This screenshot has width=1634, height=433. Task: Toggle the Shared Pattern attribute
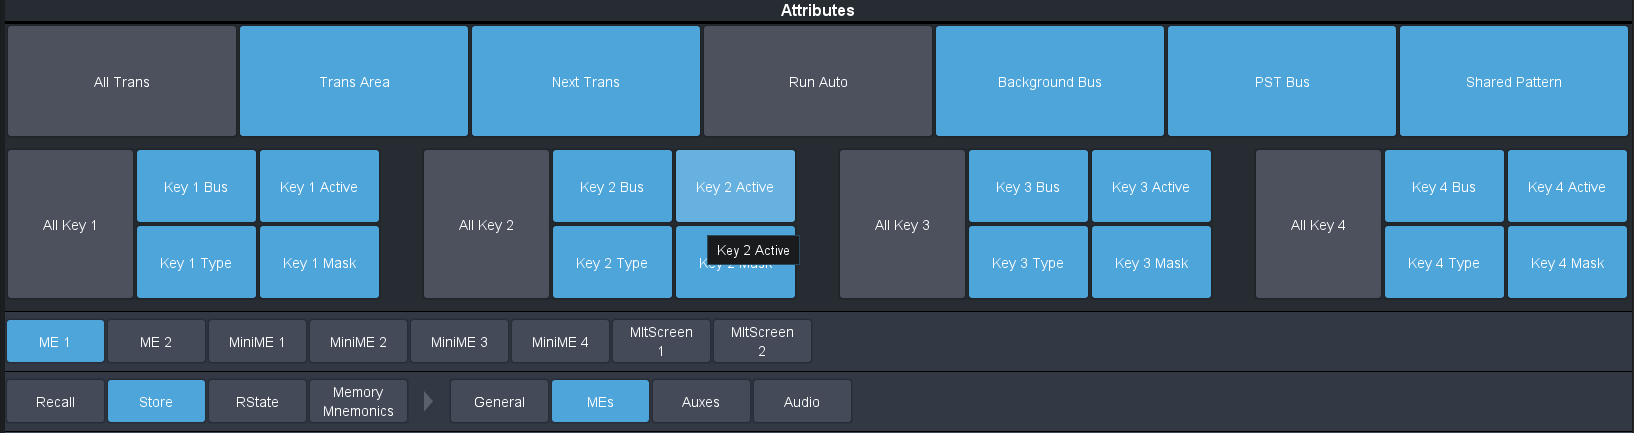1513,81
